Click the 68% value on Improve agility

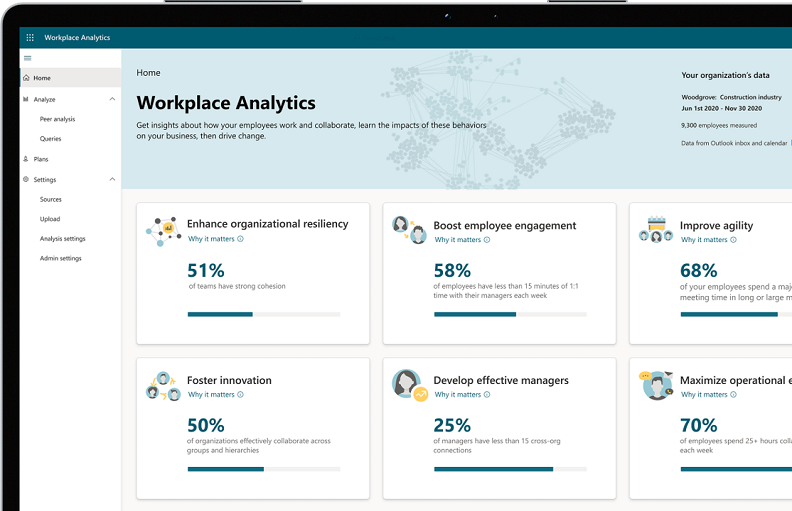click(699, 271)
